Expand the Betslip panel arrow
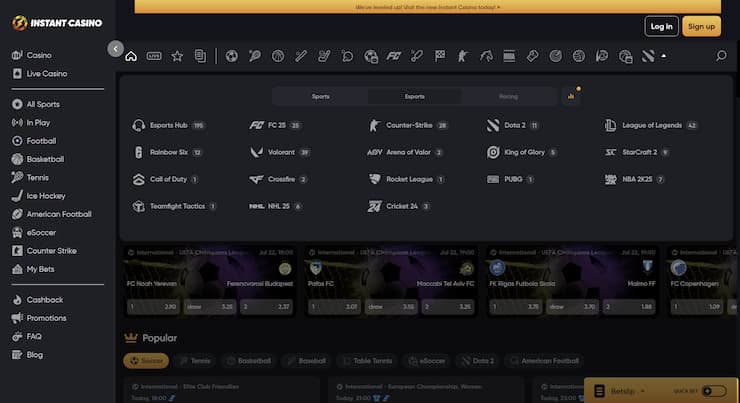Screen dimensions: 740x403 pyautogui.click(x=642, y=391)
